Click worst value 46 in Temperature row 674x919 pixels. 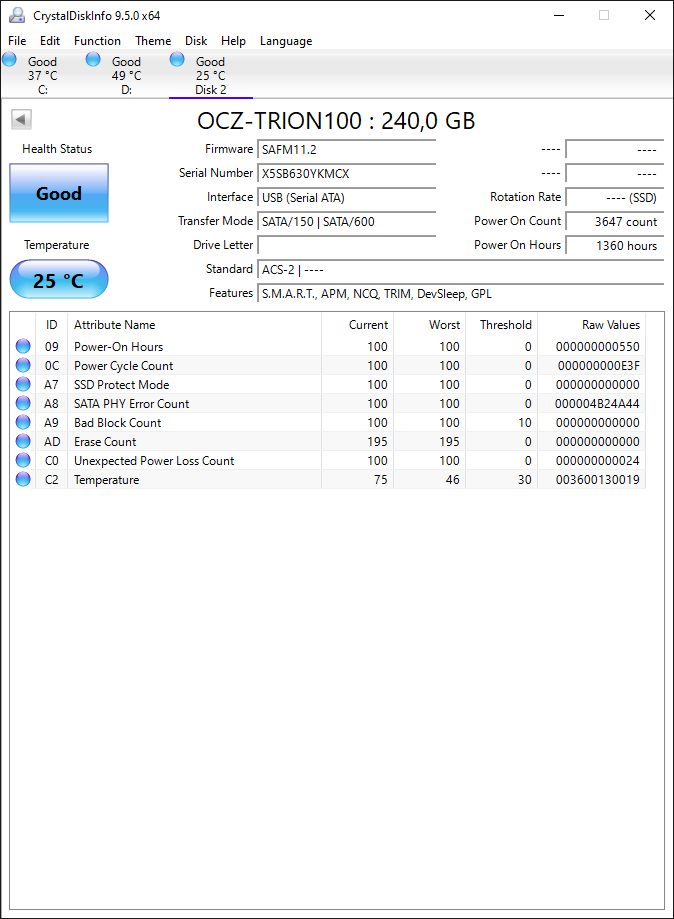452,479
